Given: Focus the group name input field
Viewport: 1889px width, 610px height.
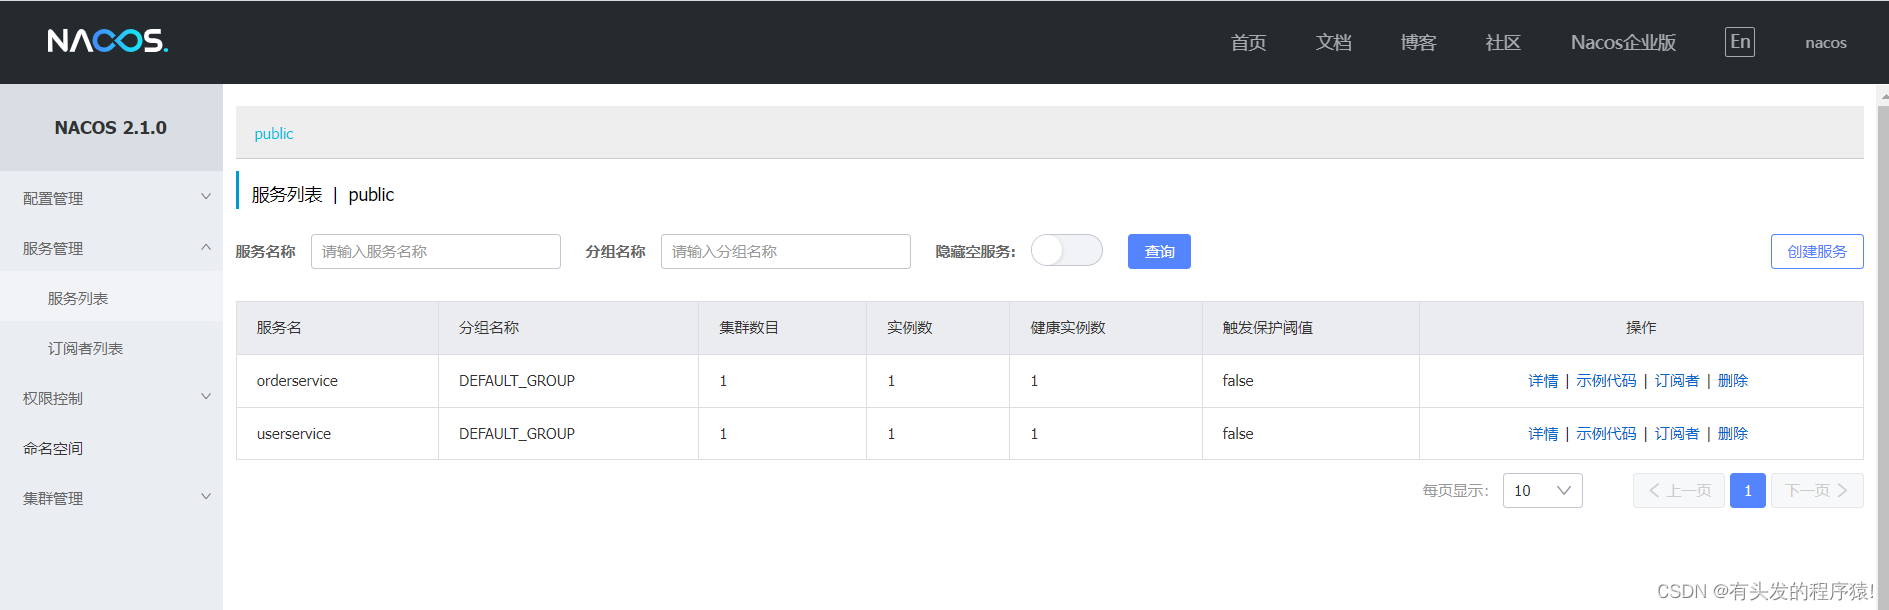Looking at the screenshot, I should pyautogui.click(x=785, y=252).
